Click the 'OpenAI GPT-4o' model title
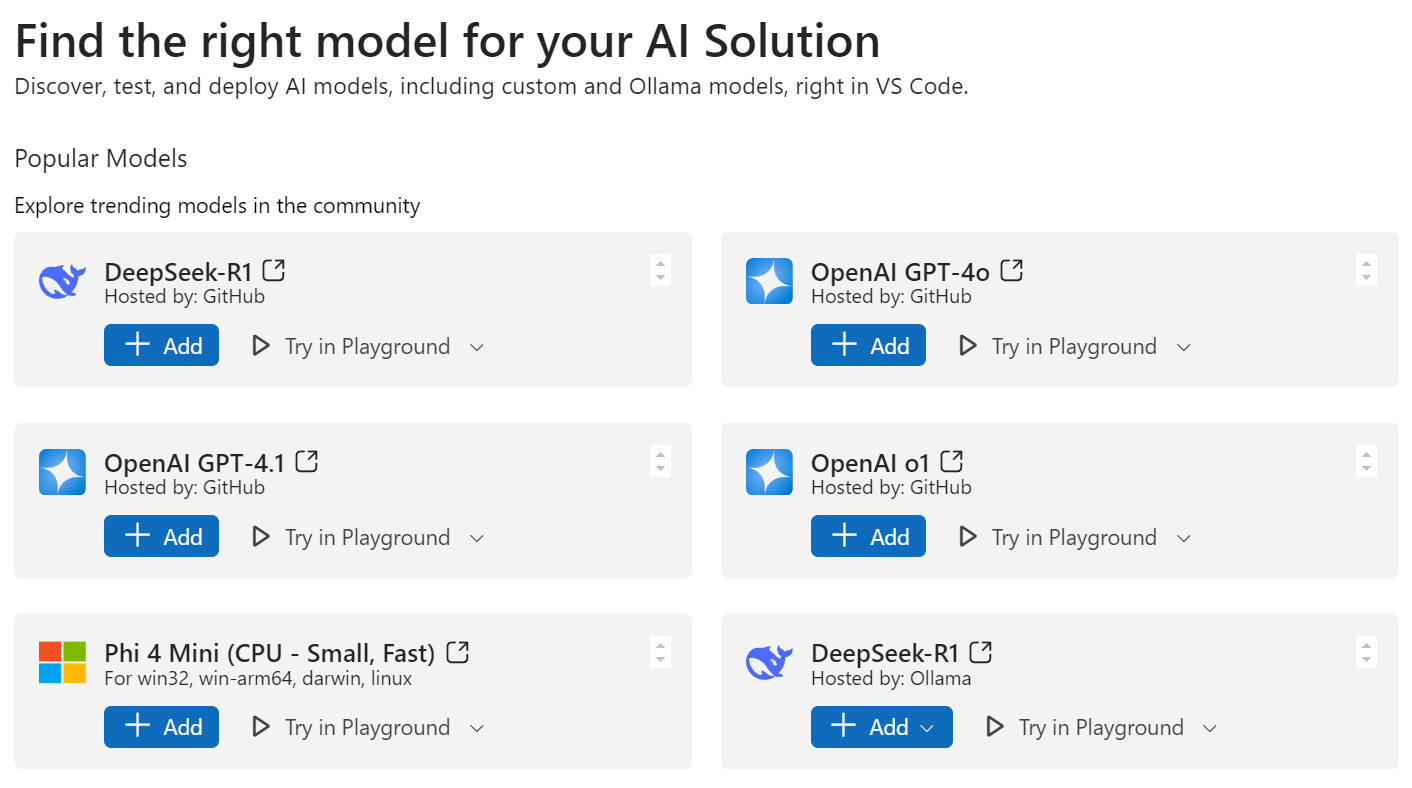This screenshot has height=788, width=1412. tap(900, 272)
